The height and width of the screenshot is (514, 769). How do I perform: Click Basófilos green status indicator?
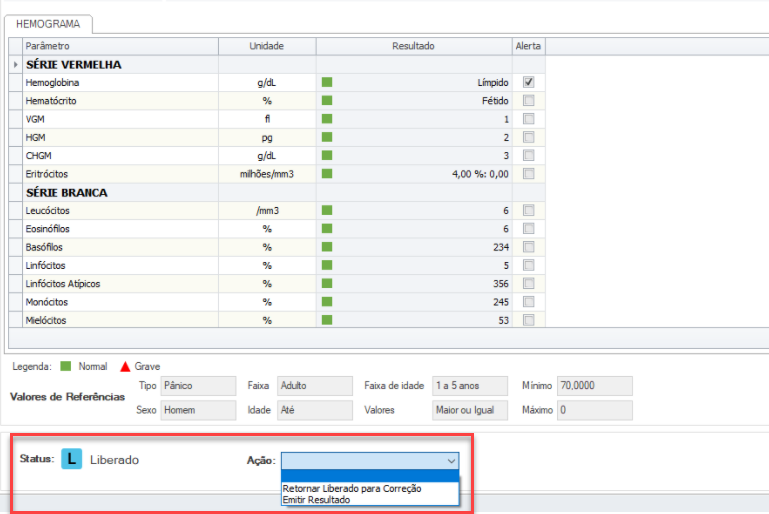pos(327,247)
